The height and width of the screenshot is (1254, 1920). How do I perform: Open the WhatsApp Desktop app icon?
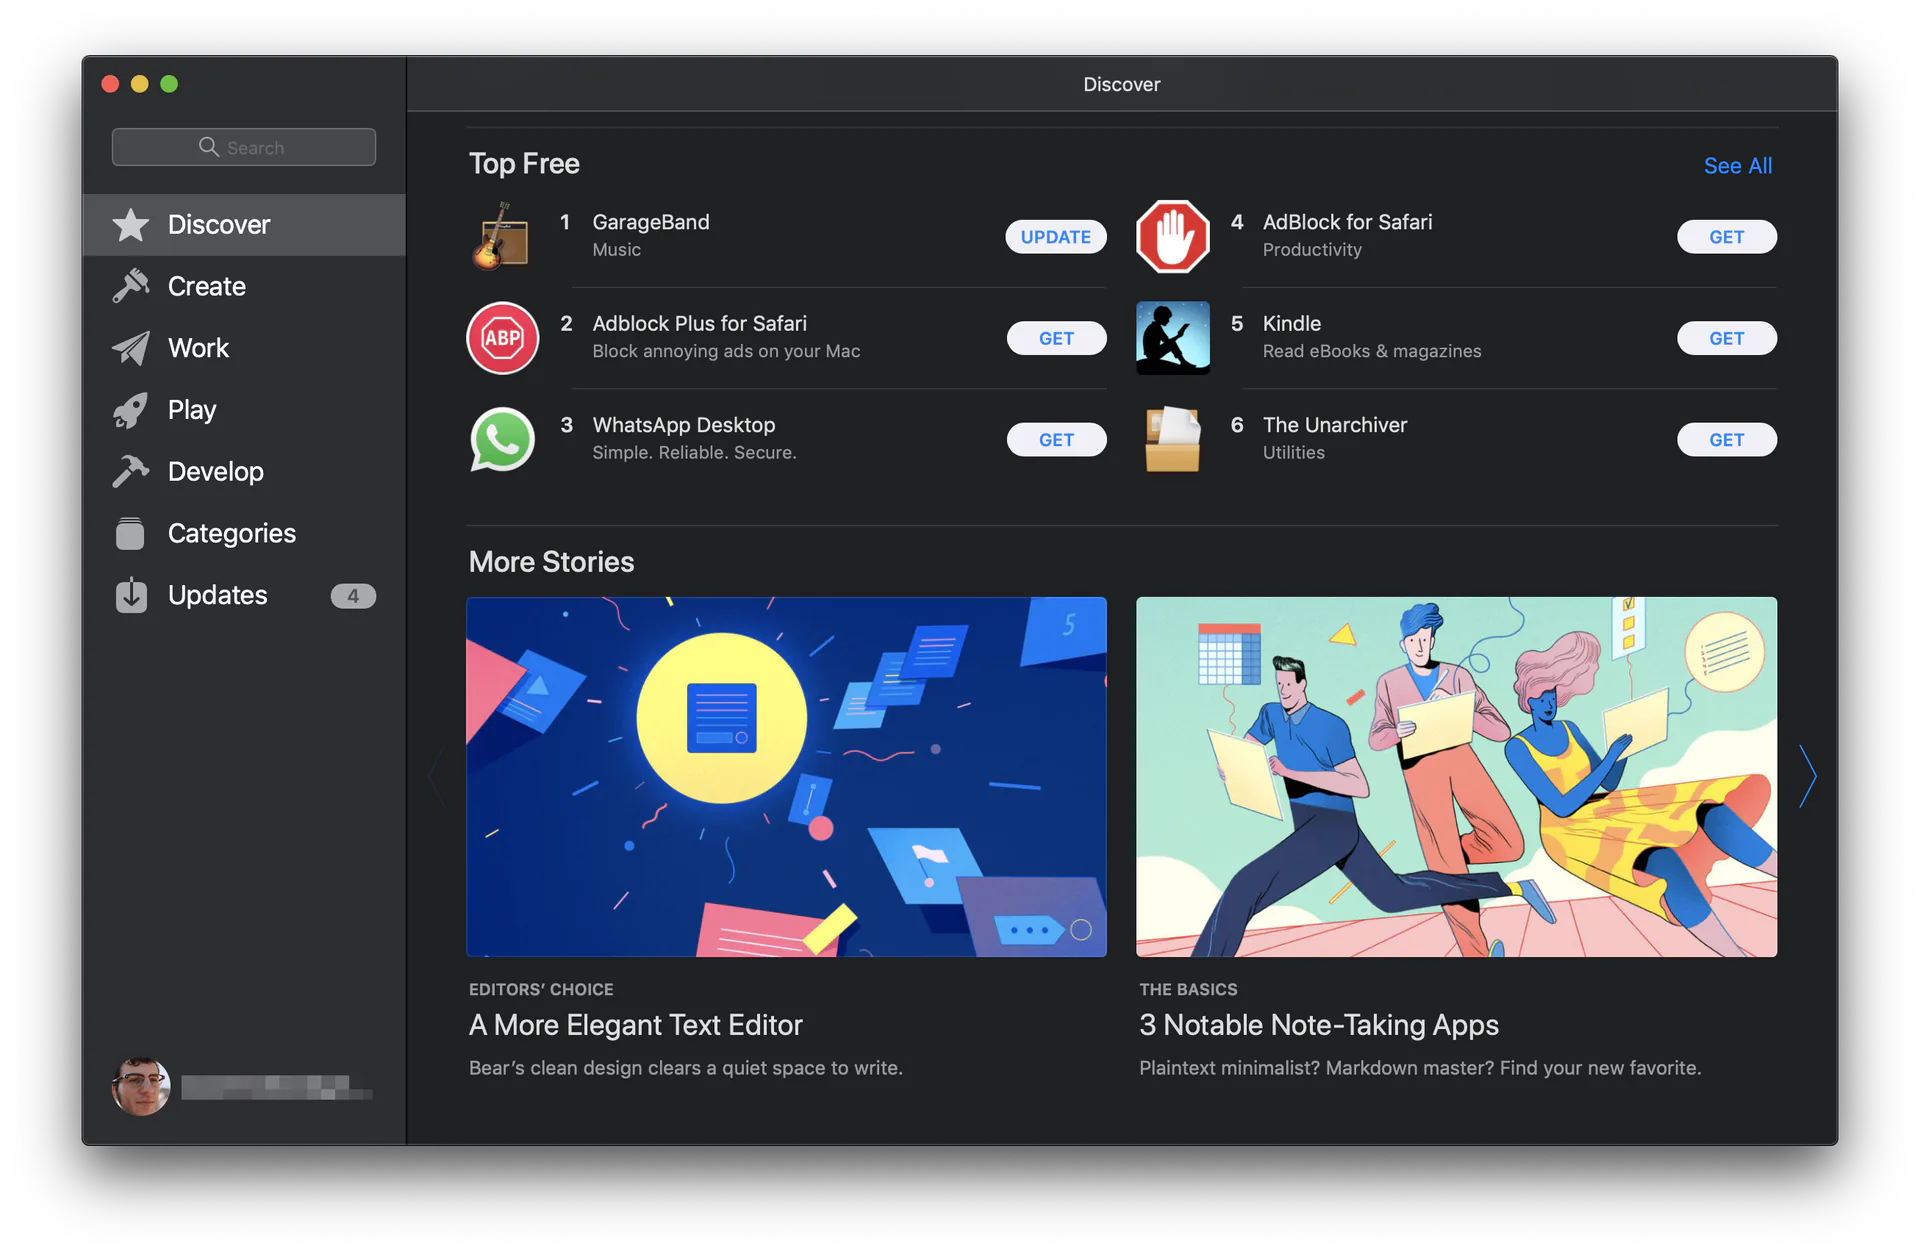tap(502, 439)
